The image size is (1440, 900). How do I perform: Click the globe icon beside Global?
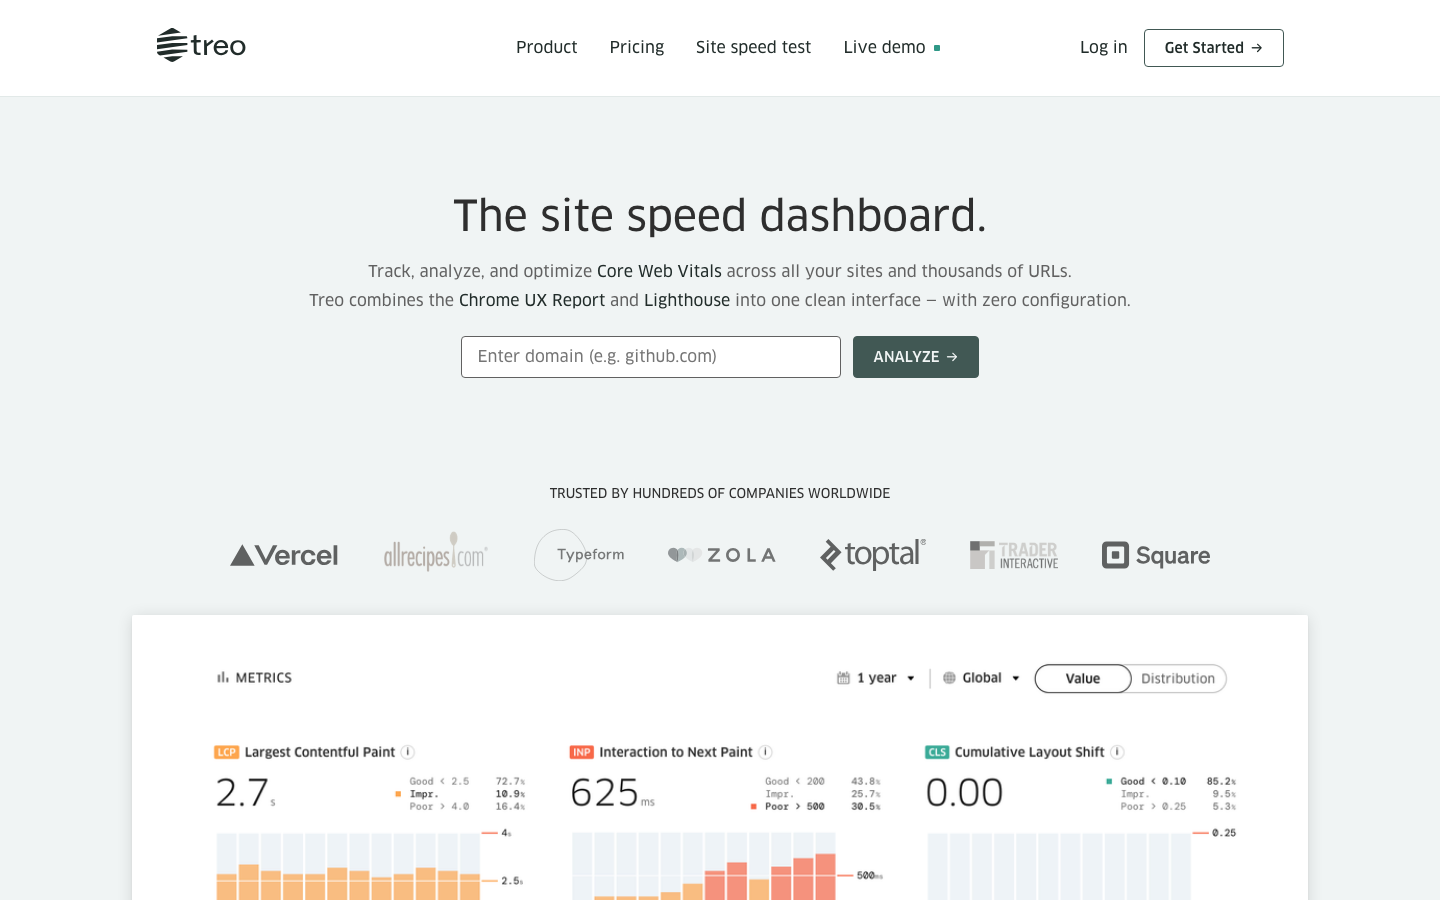(949, 678)
